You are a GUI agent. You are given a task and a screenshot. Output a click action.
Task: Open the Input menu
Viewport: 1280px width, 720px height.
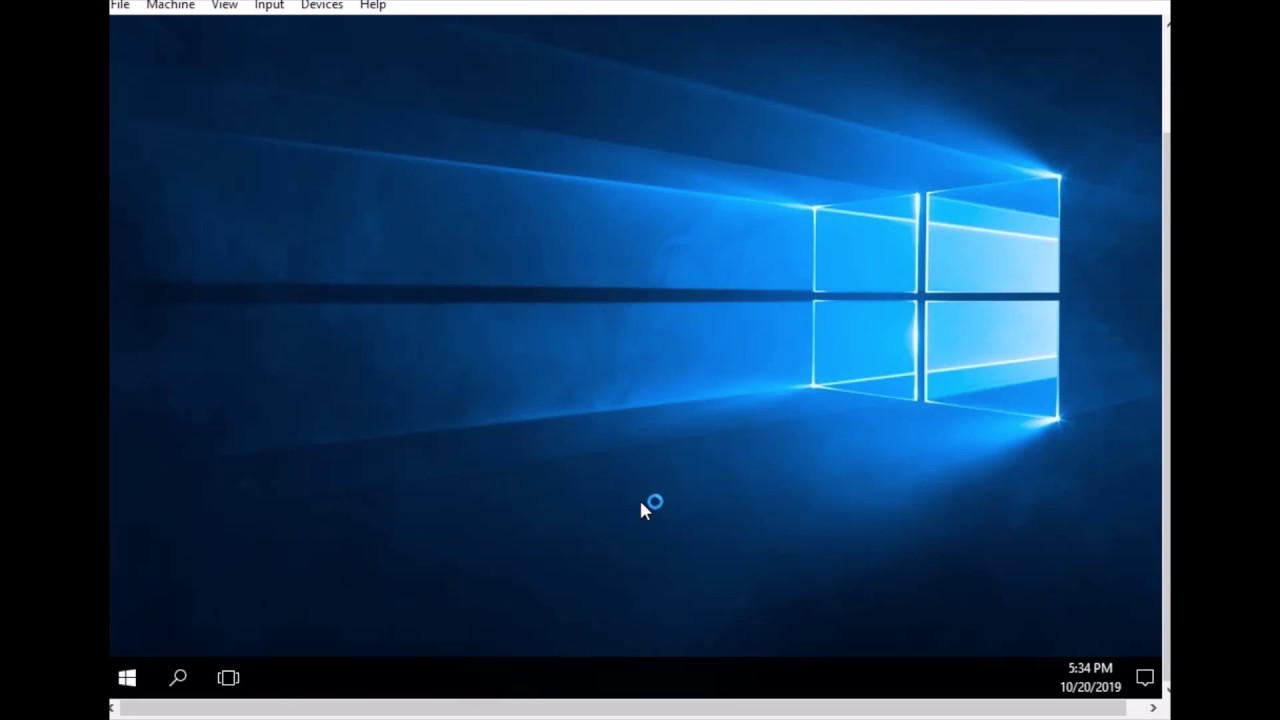pos(269,5)
